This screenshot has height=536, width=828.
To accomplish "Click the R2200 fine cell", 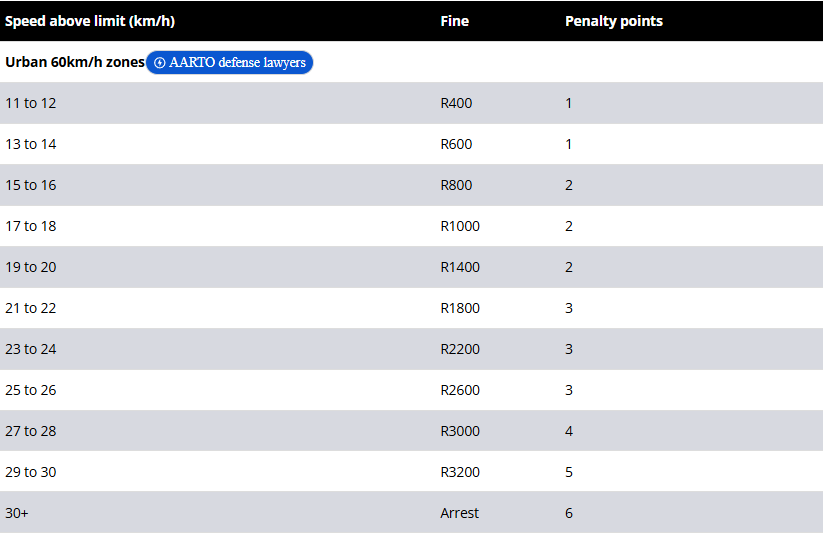I will click(460, 349).
